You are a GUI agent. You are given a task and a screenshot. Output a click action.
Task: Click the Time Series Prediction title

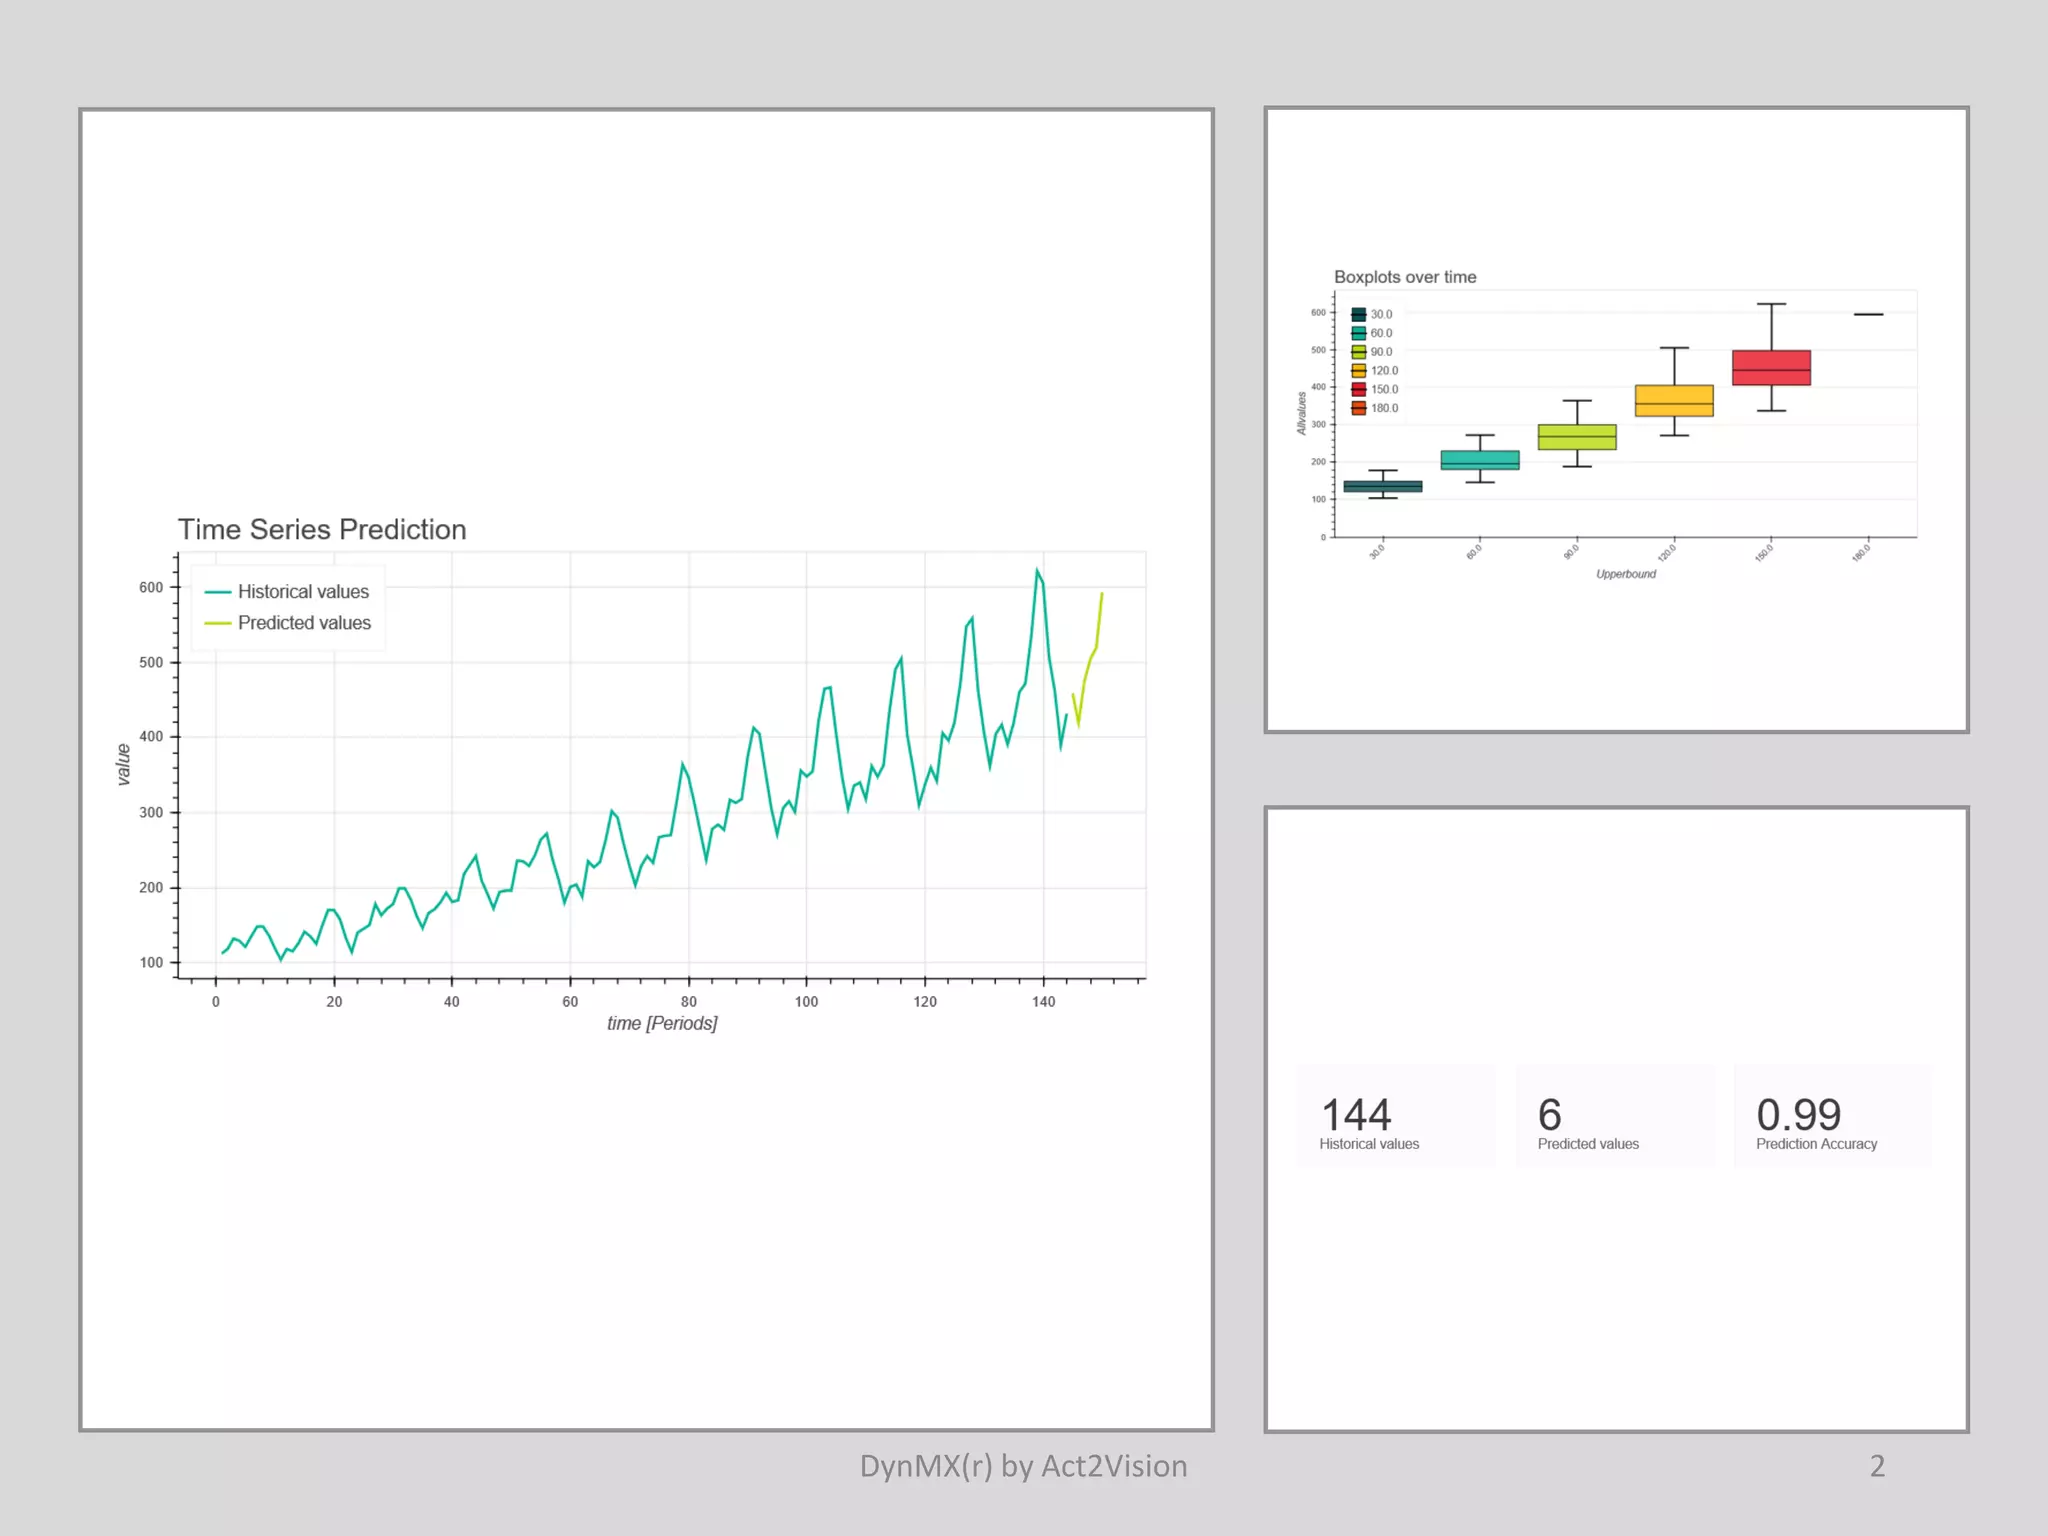322,529
